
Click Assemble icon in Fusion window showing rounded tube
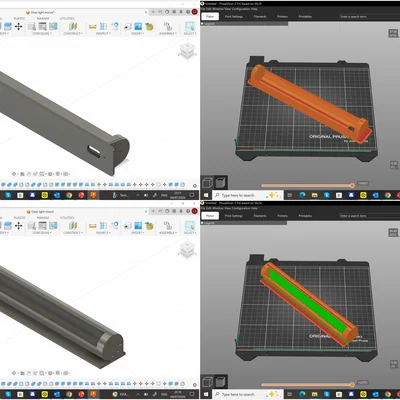pos(168,226)
